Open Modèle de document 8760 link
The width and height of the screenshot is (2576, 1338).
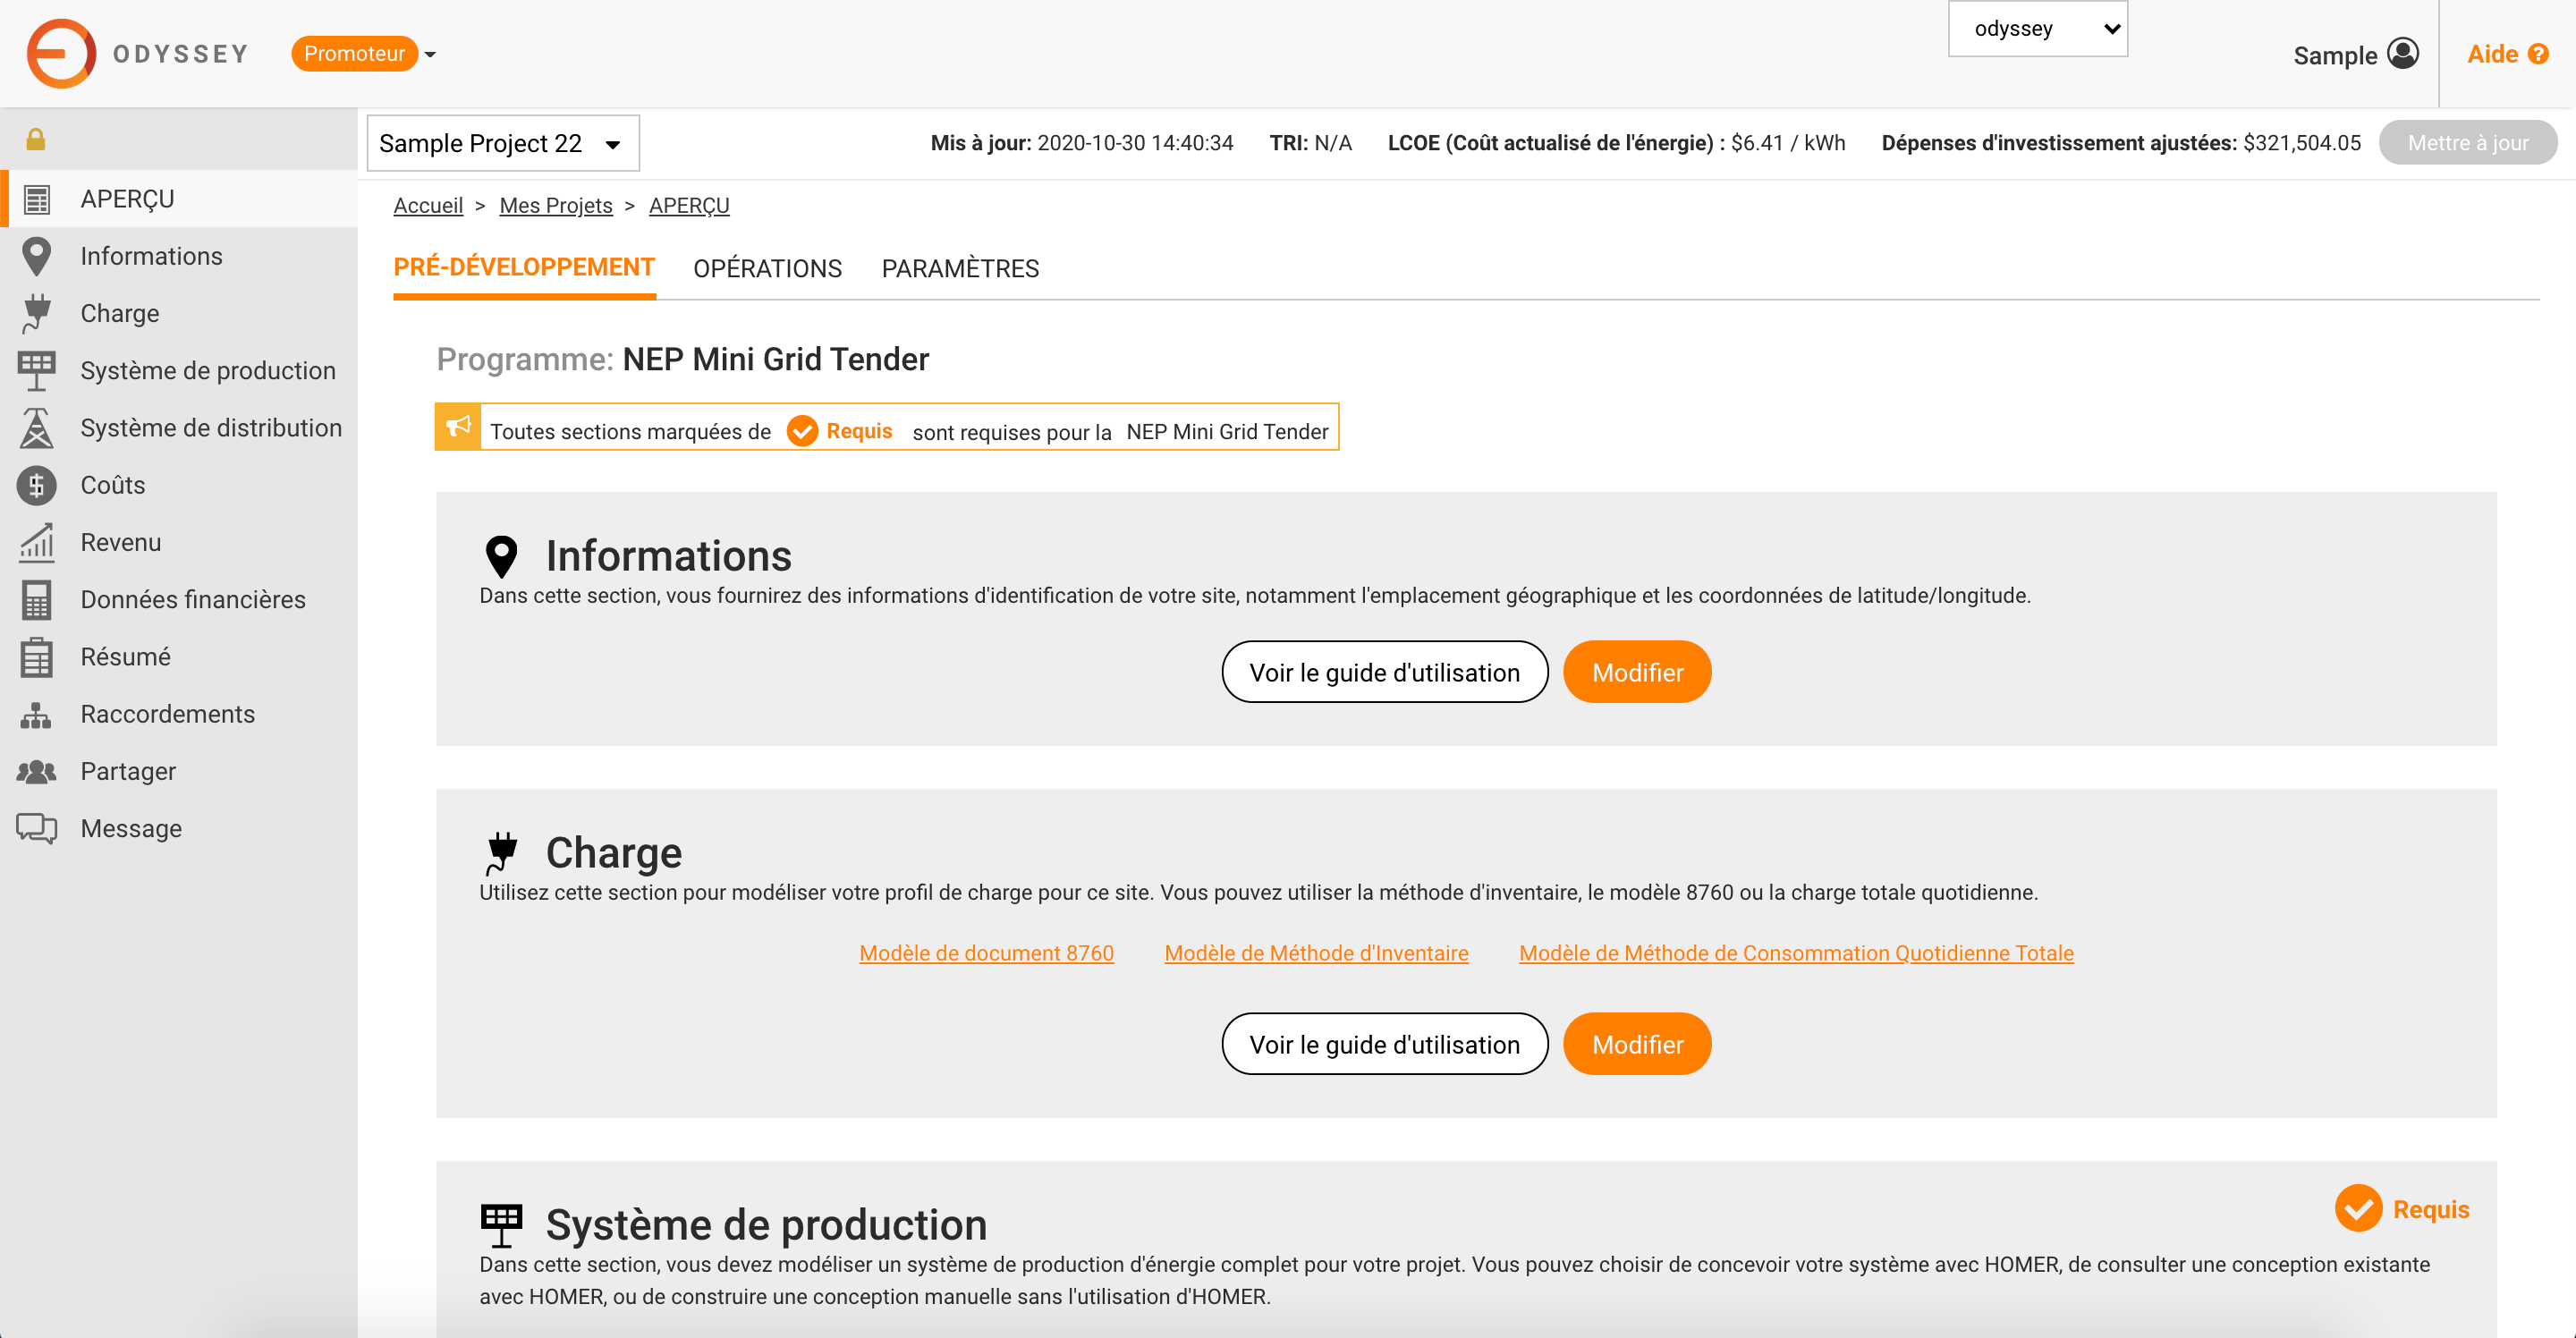(x=986, y=953)
